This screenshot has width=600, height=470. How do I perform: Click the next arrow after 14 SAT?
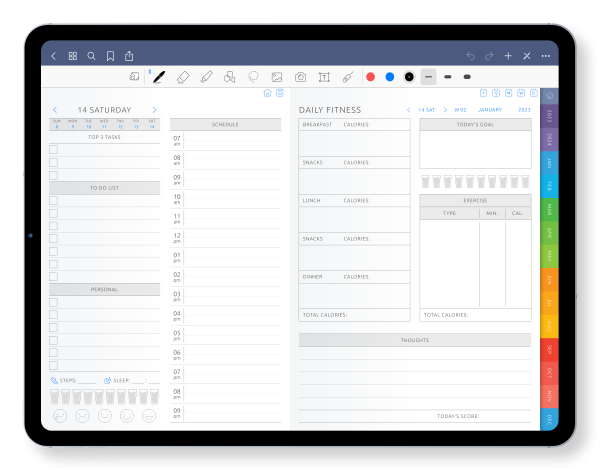coord(445,110)
